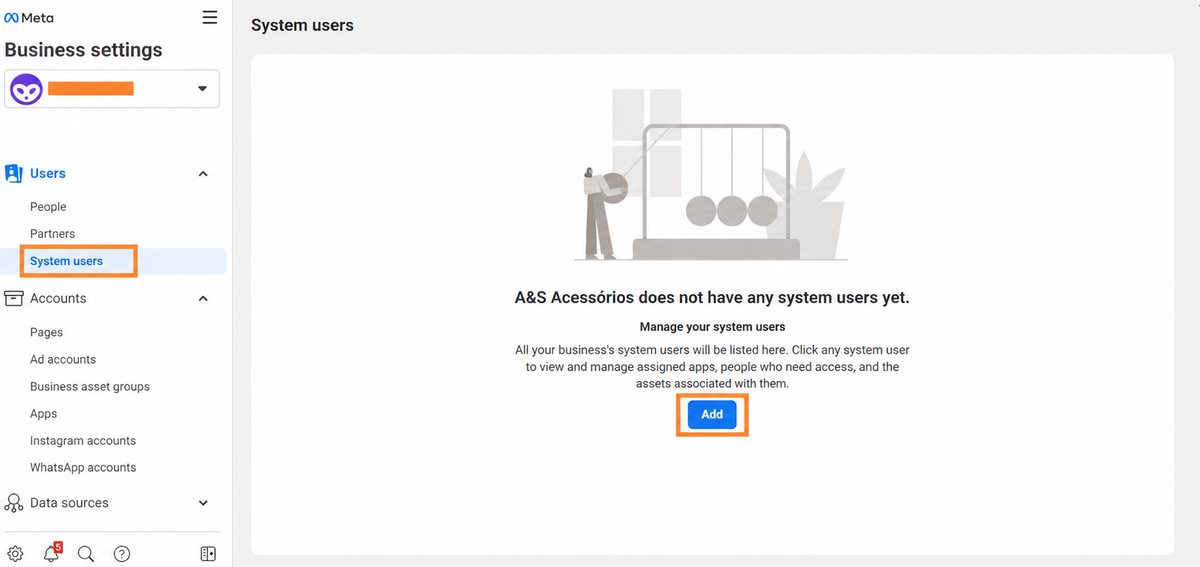Click the Manage your system users text
The height and width of the screenshot is (567, 1200).
click(x=712, y=327)
